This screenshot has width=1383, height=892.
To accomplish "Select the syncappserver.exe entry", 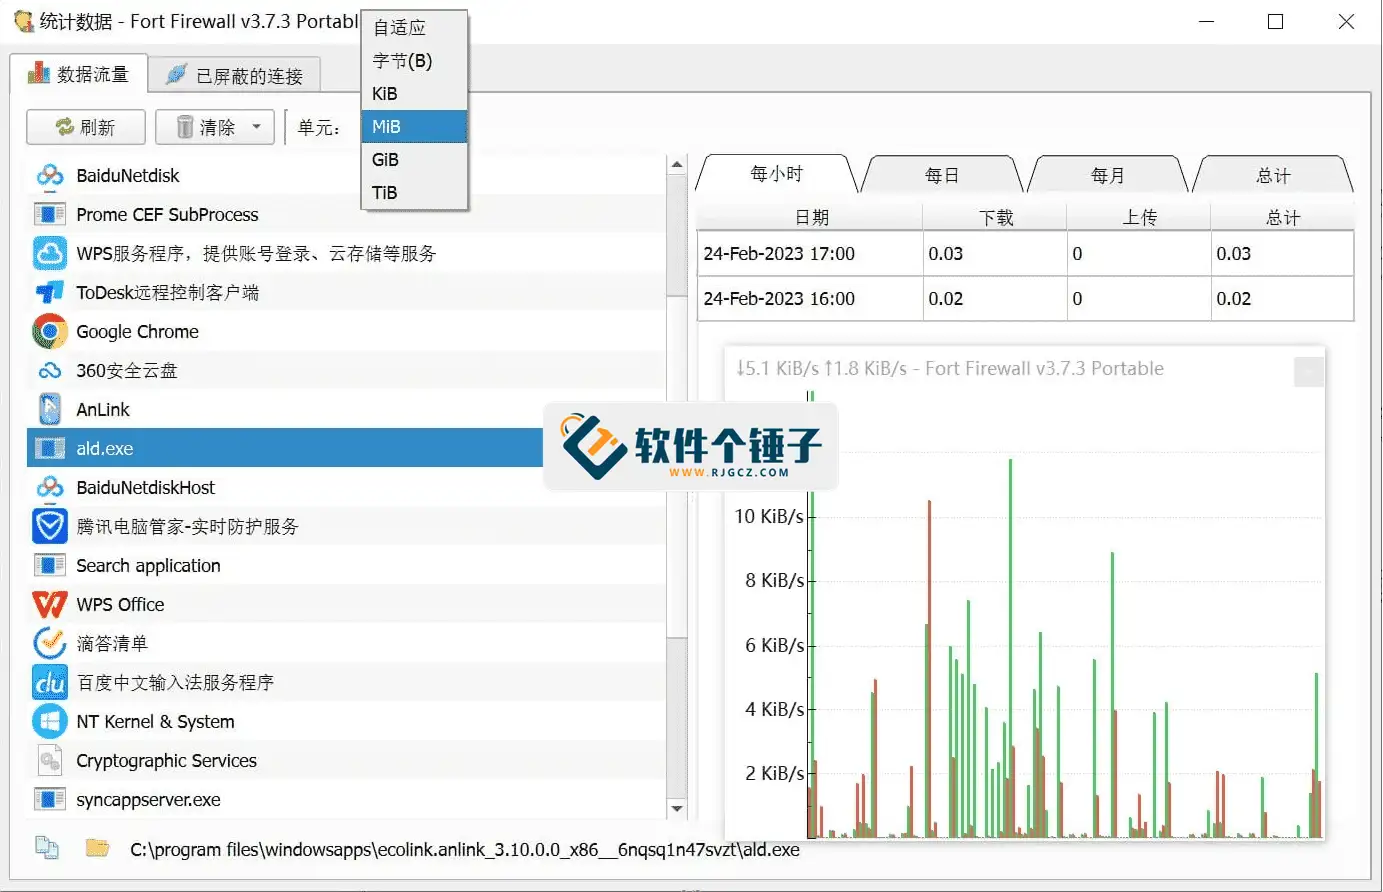I will 346,799.
